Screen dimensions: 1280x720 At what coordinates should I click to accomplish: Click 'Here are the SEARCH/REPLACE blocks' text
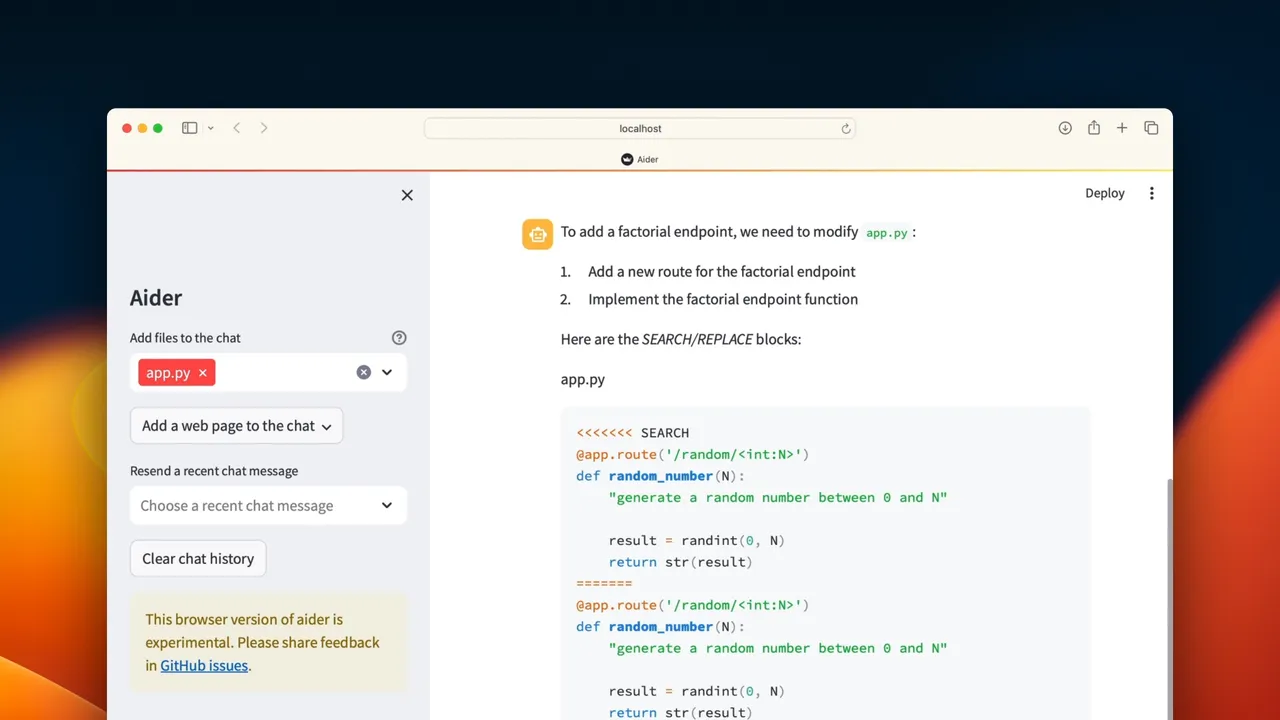681,340
